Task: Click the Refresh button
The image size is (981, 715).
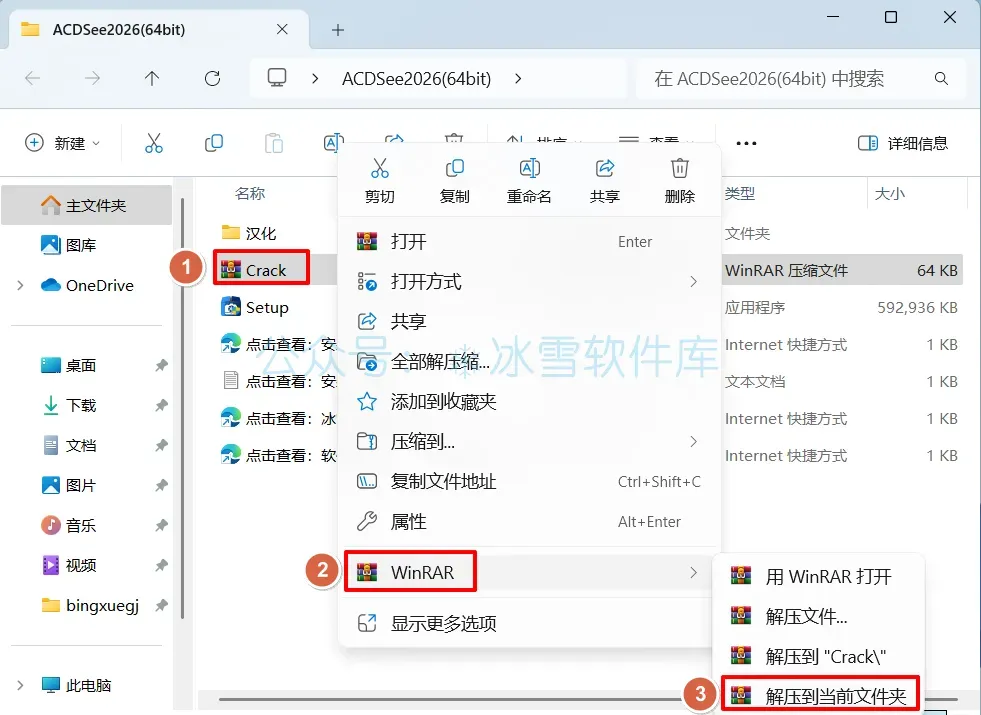Action: [x=213, y=79]
